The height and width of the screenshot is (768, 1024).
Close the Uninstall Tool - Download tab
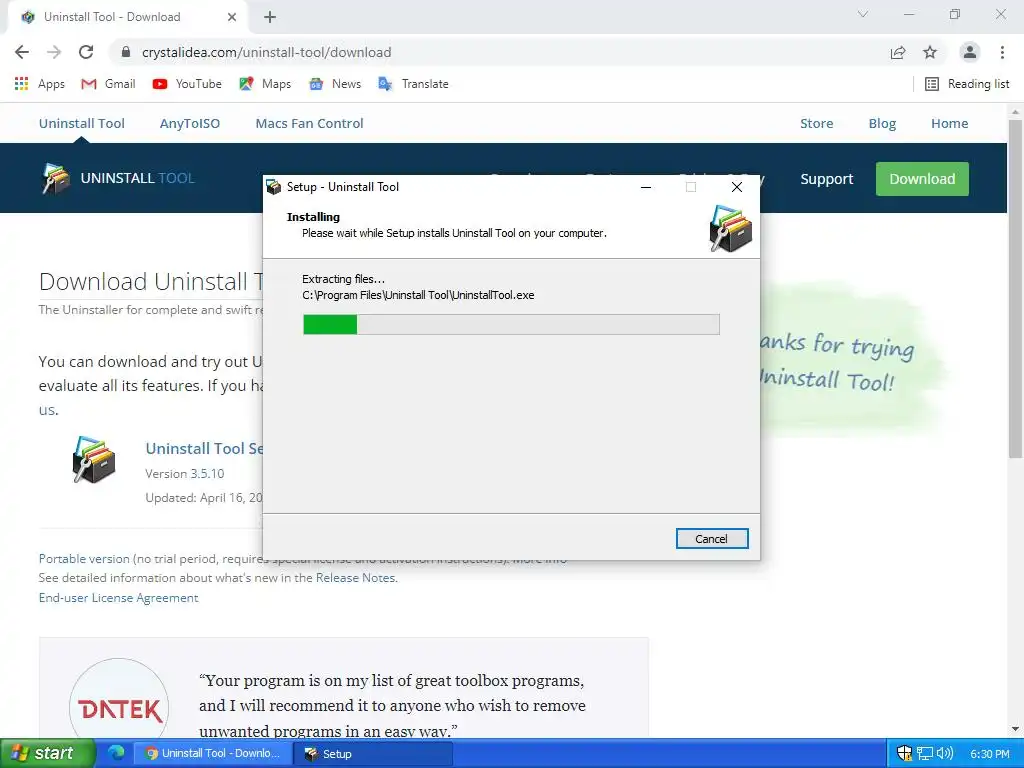[232, 17]
